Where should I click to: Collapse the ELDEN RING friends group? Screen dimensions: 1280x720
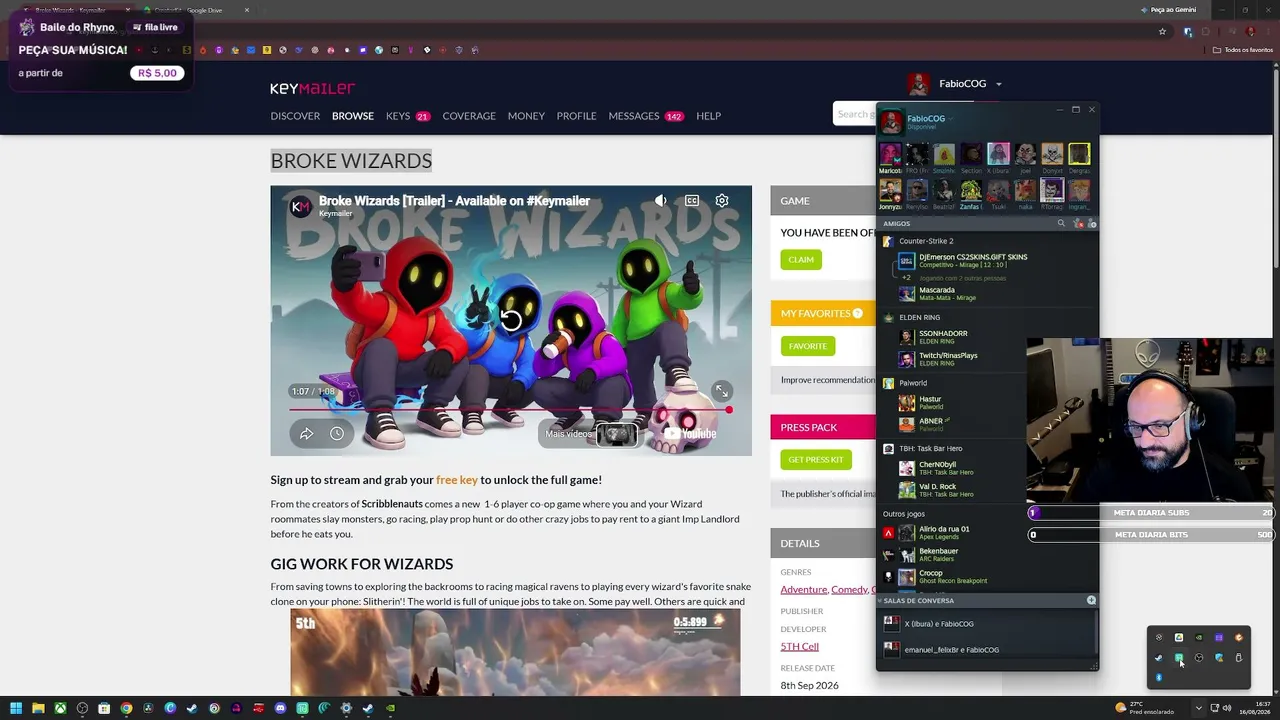pos(919,317)
